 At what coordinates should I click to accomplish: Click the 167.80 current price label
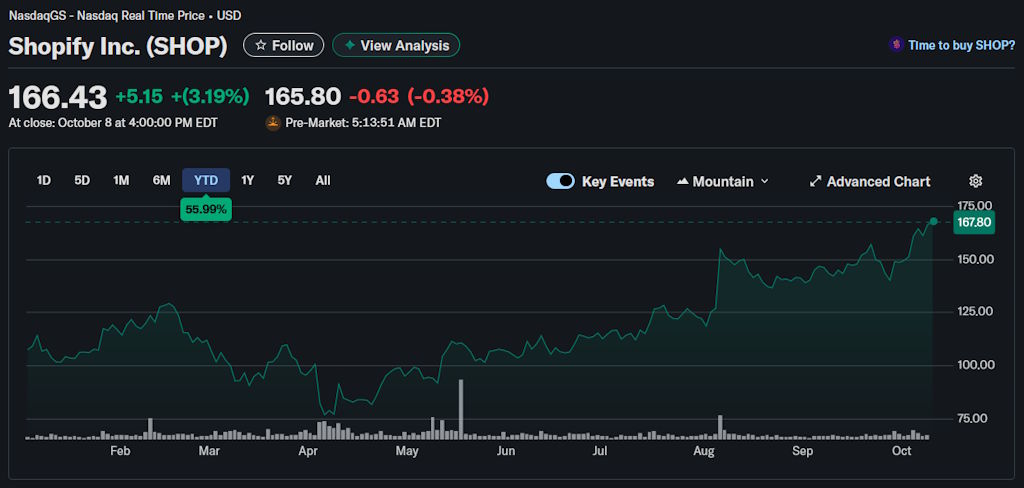pyautogui.click(x=973, y=223)
